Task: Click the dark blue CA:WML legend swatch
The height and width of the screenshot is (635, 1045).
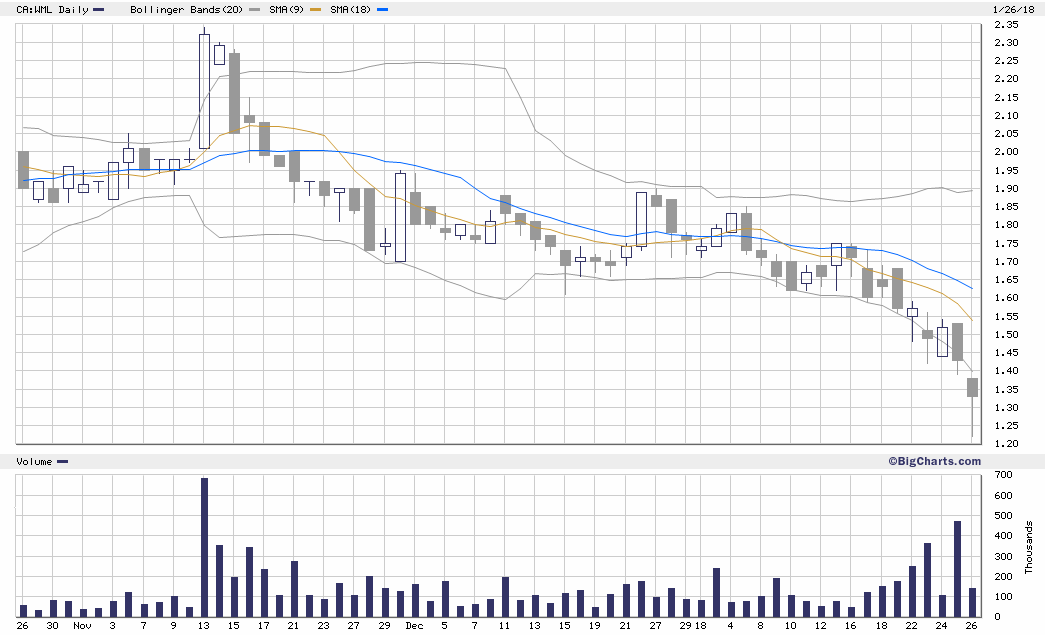Action: point(98,9)
